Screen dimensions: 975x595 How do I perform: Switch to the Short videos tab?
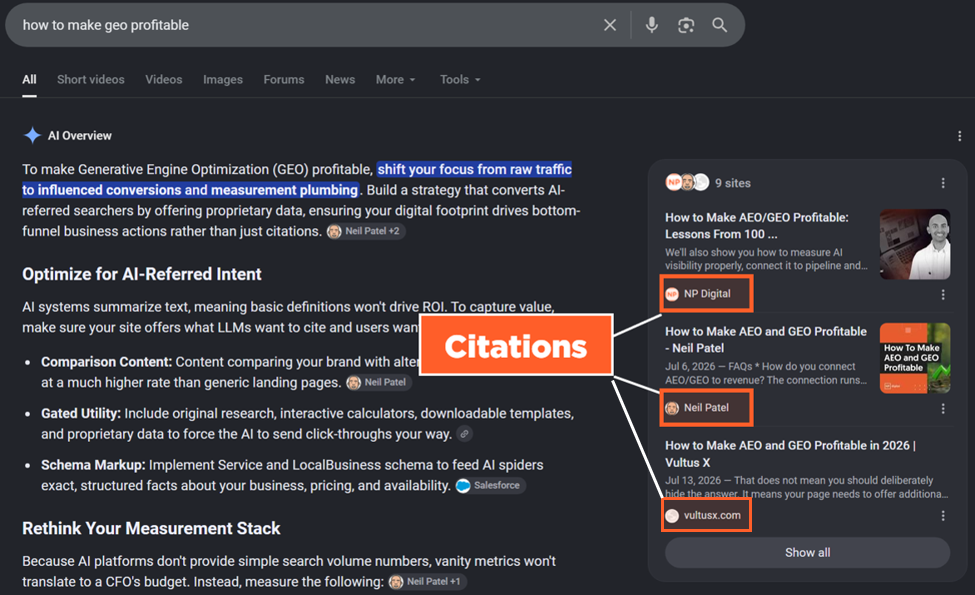tap(91, 80)
